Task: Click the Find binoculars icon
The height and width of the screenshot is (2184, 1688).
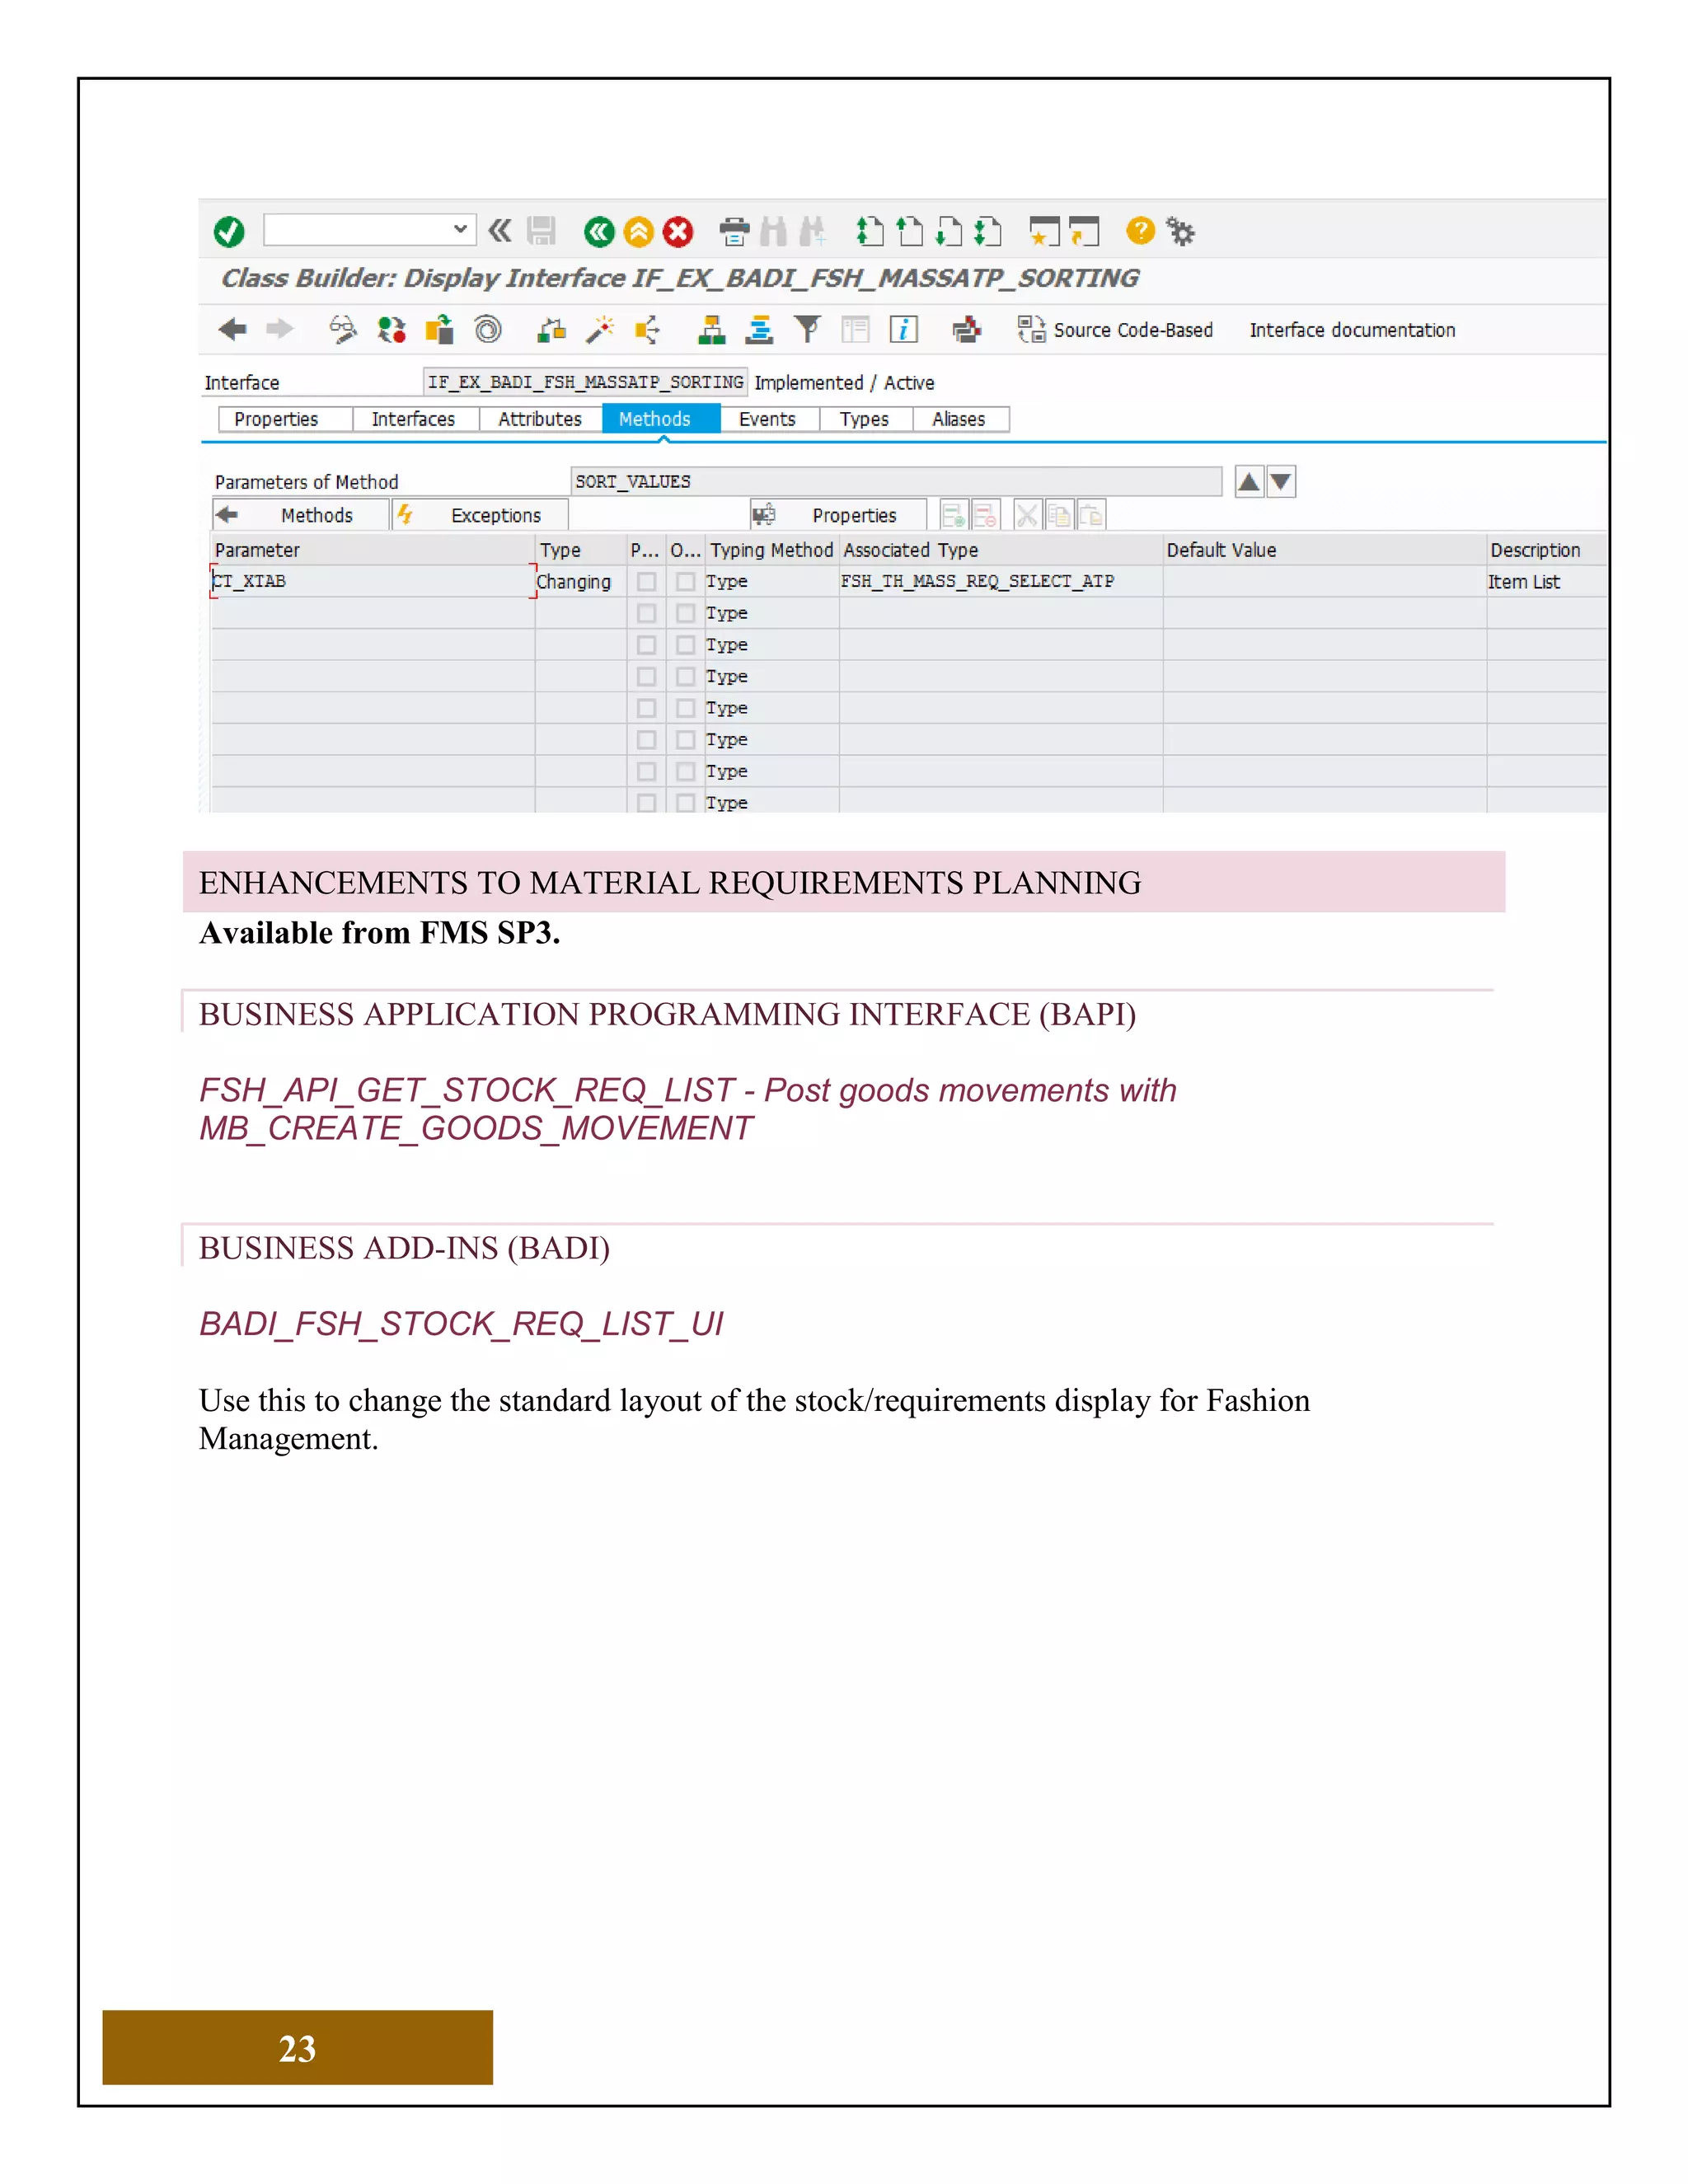Action: (773, 232)
